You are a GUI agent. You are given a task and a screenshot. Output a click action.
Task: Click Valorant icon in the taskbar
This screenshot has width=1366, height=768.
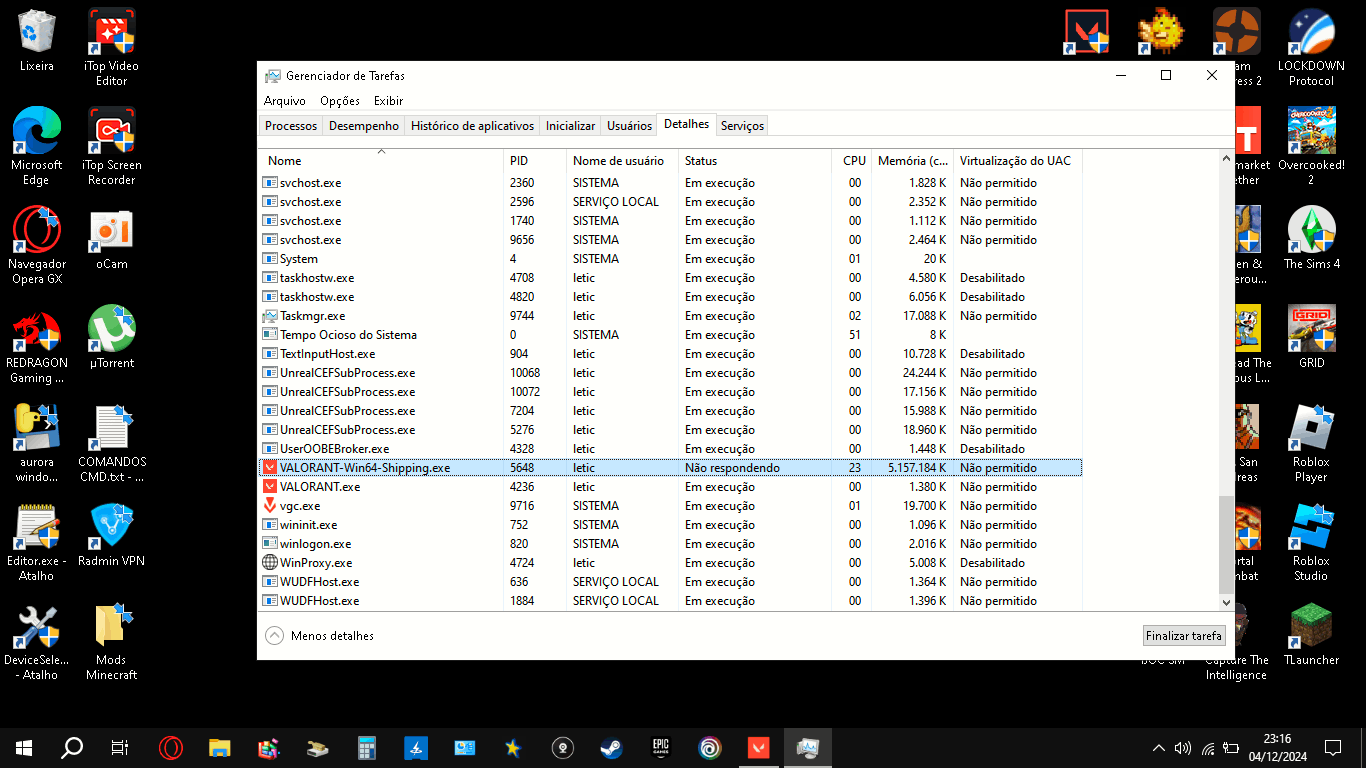[x=758, y=747]
